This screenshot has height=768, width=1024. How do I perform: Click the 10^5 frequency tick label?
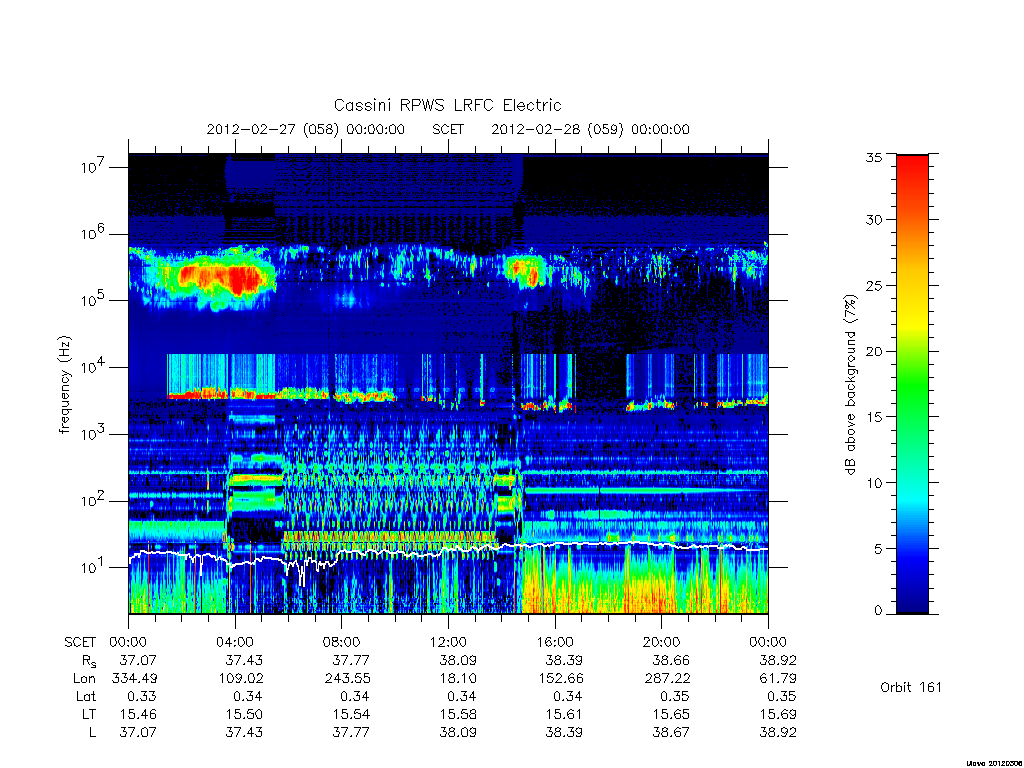tap(94, 300)
